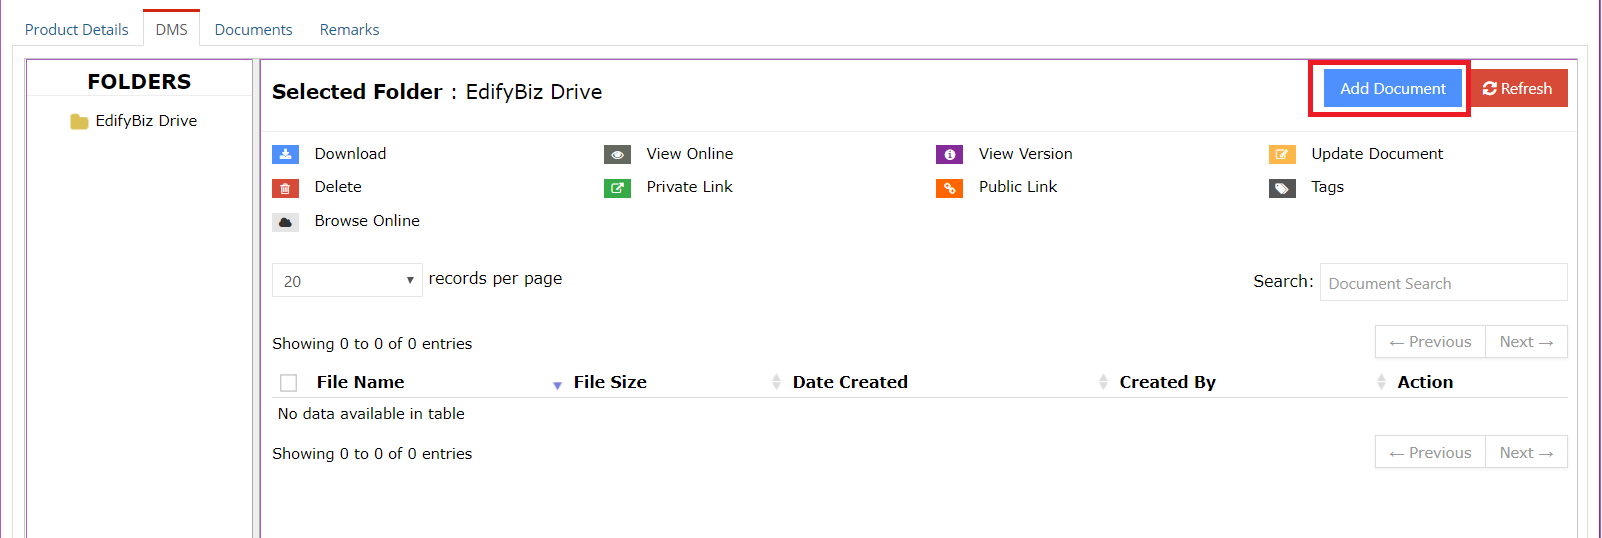Screen dimensions: 1602x538
Task: Click the dark Tags label icon
Action: [x=1282, y=188]
